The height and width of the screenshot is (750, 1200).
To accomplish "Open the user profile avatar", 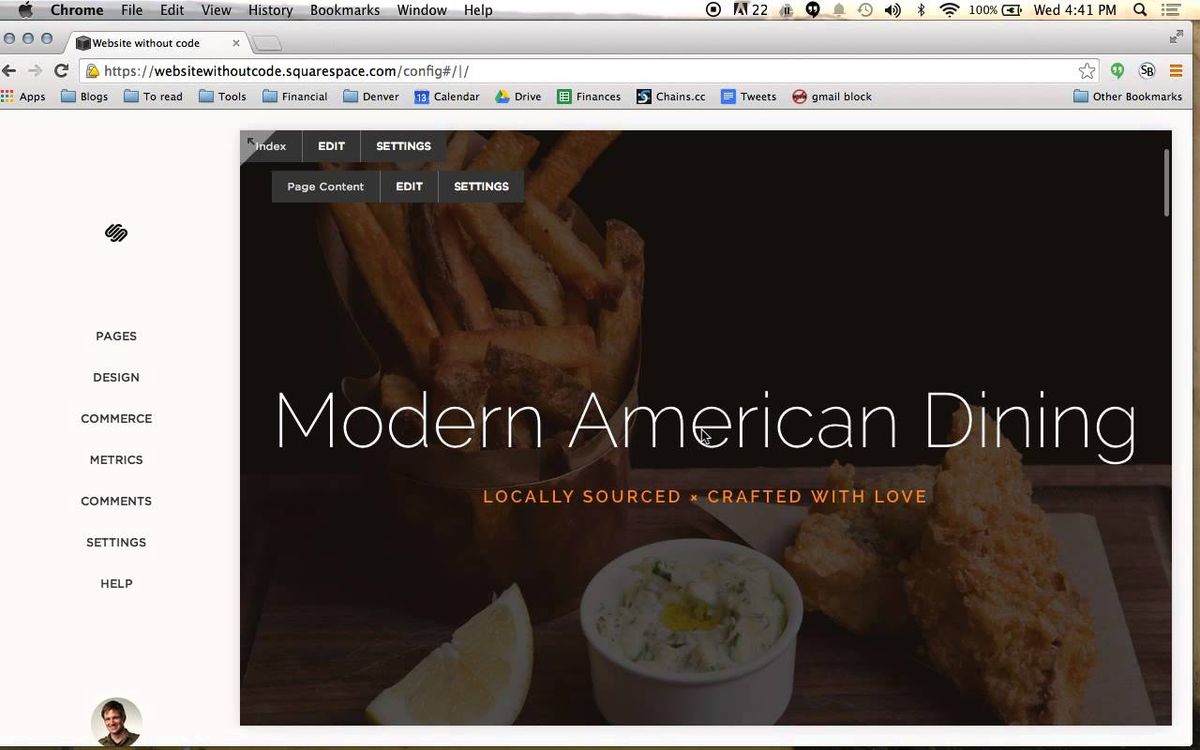I will pos(116,722).
